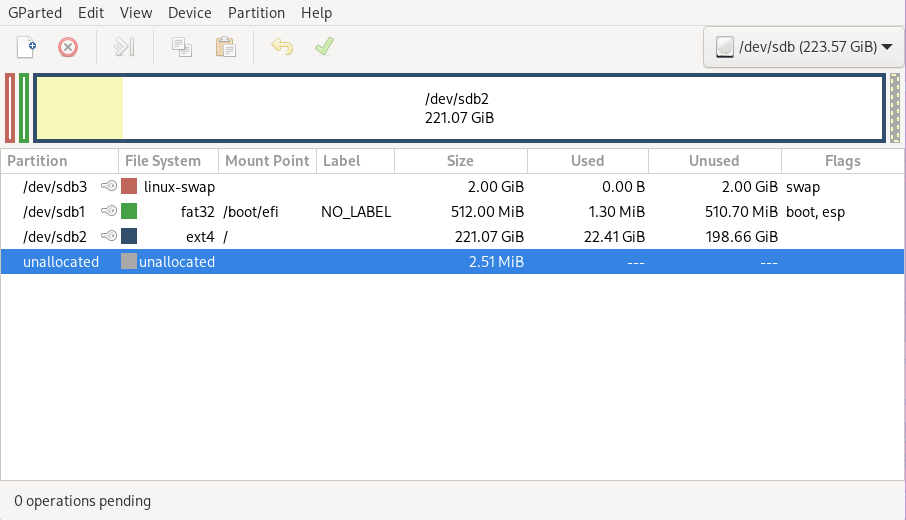This screenshot has height=520, width=906.
Task: Open the Device menu
Action: tap(190, 13)
